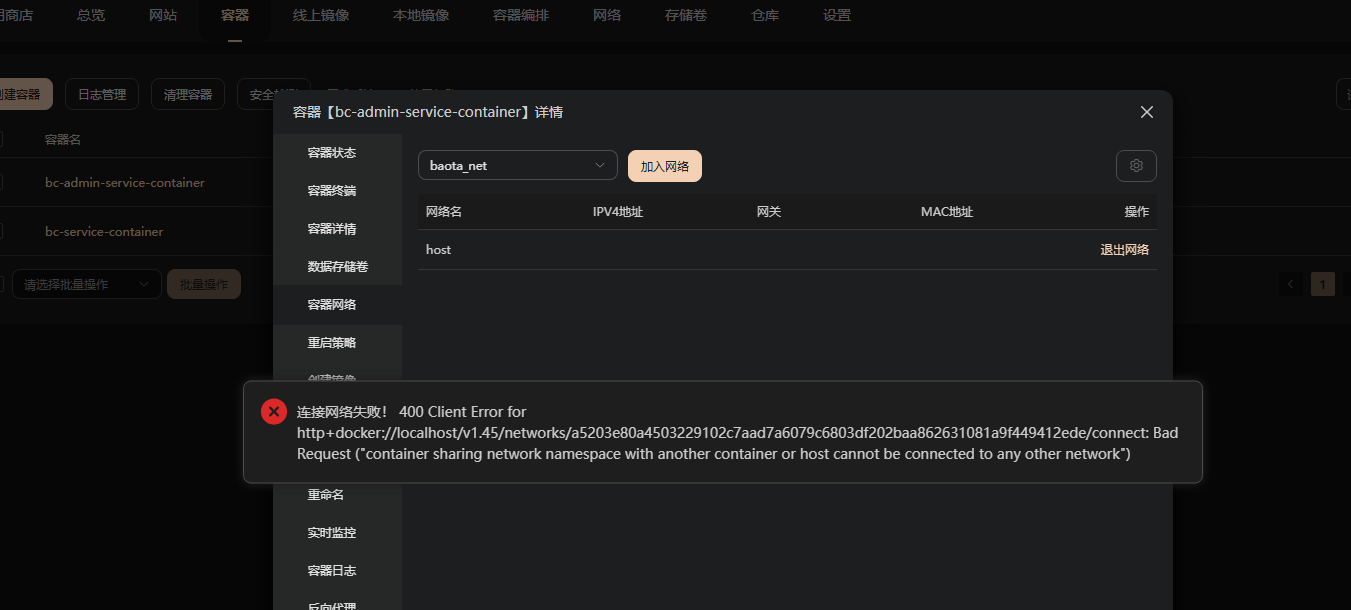Viewport: 1351px width, 610px height.
Task: Click the 加入网络 button
Action: 665,166
